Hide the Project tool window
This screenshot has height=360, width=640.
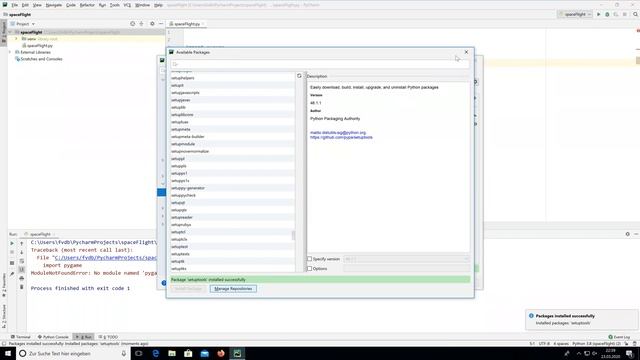coord(161,24)
